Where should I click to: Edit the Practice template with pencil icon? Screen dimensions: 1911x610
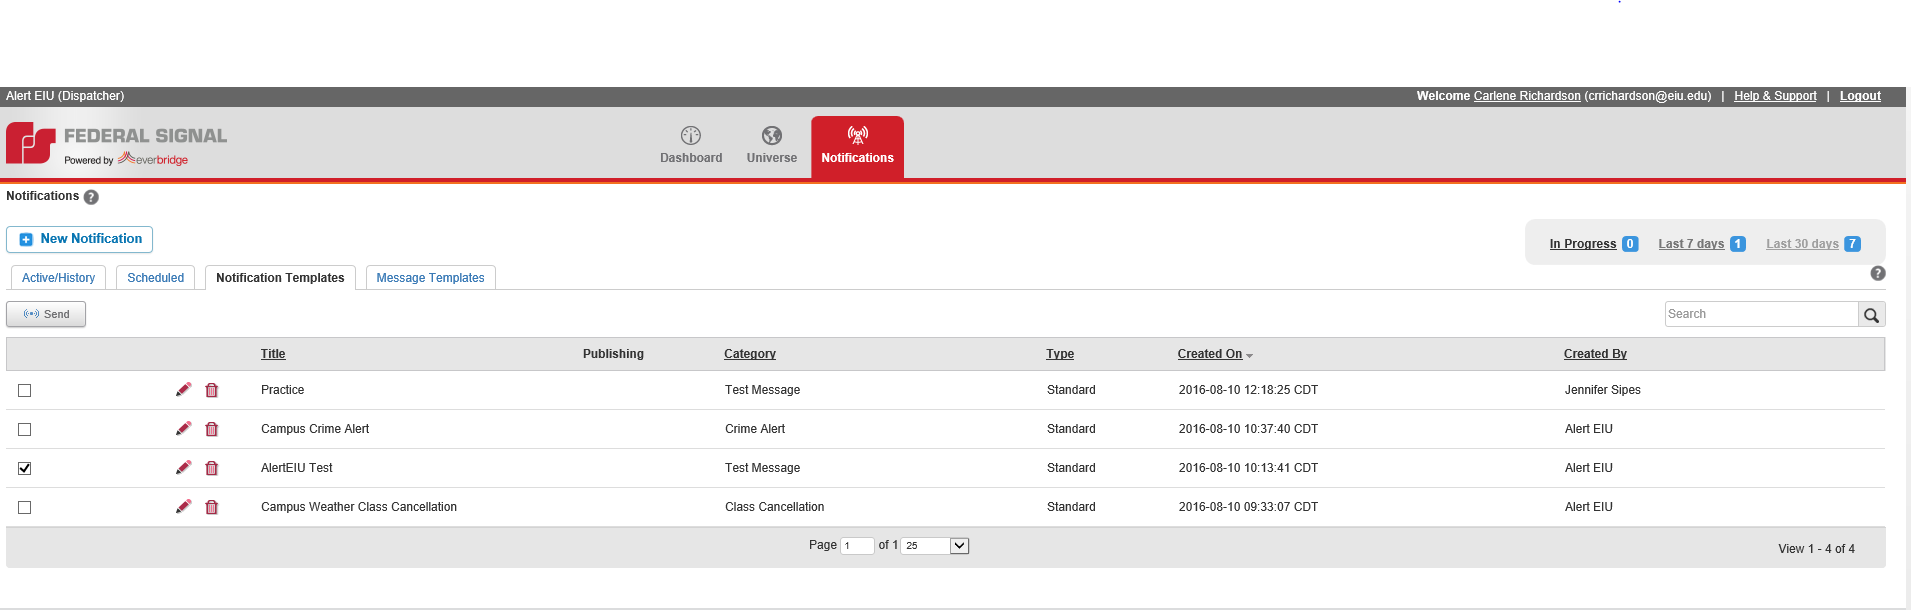[183, 390]
